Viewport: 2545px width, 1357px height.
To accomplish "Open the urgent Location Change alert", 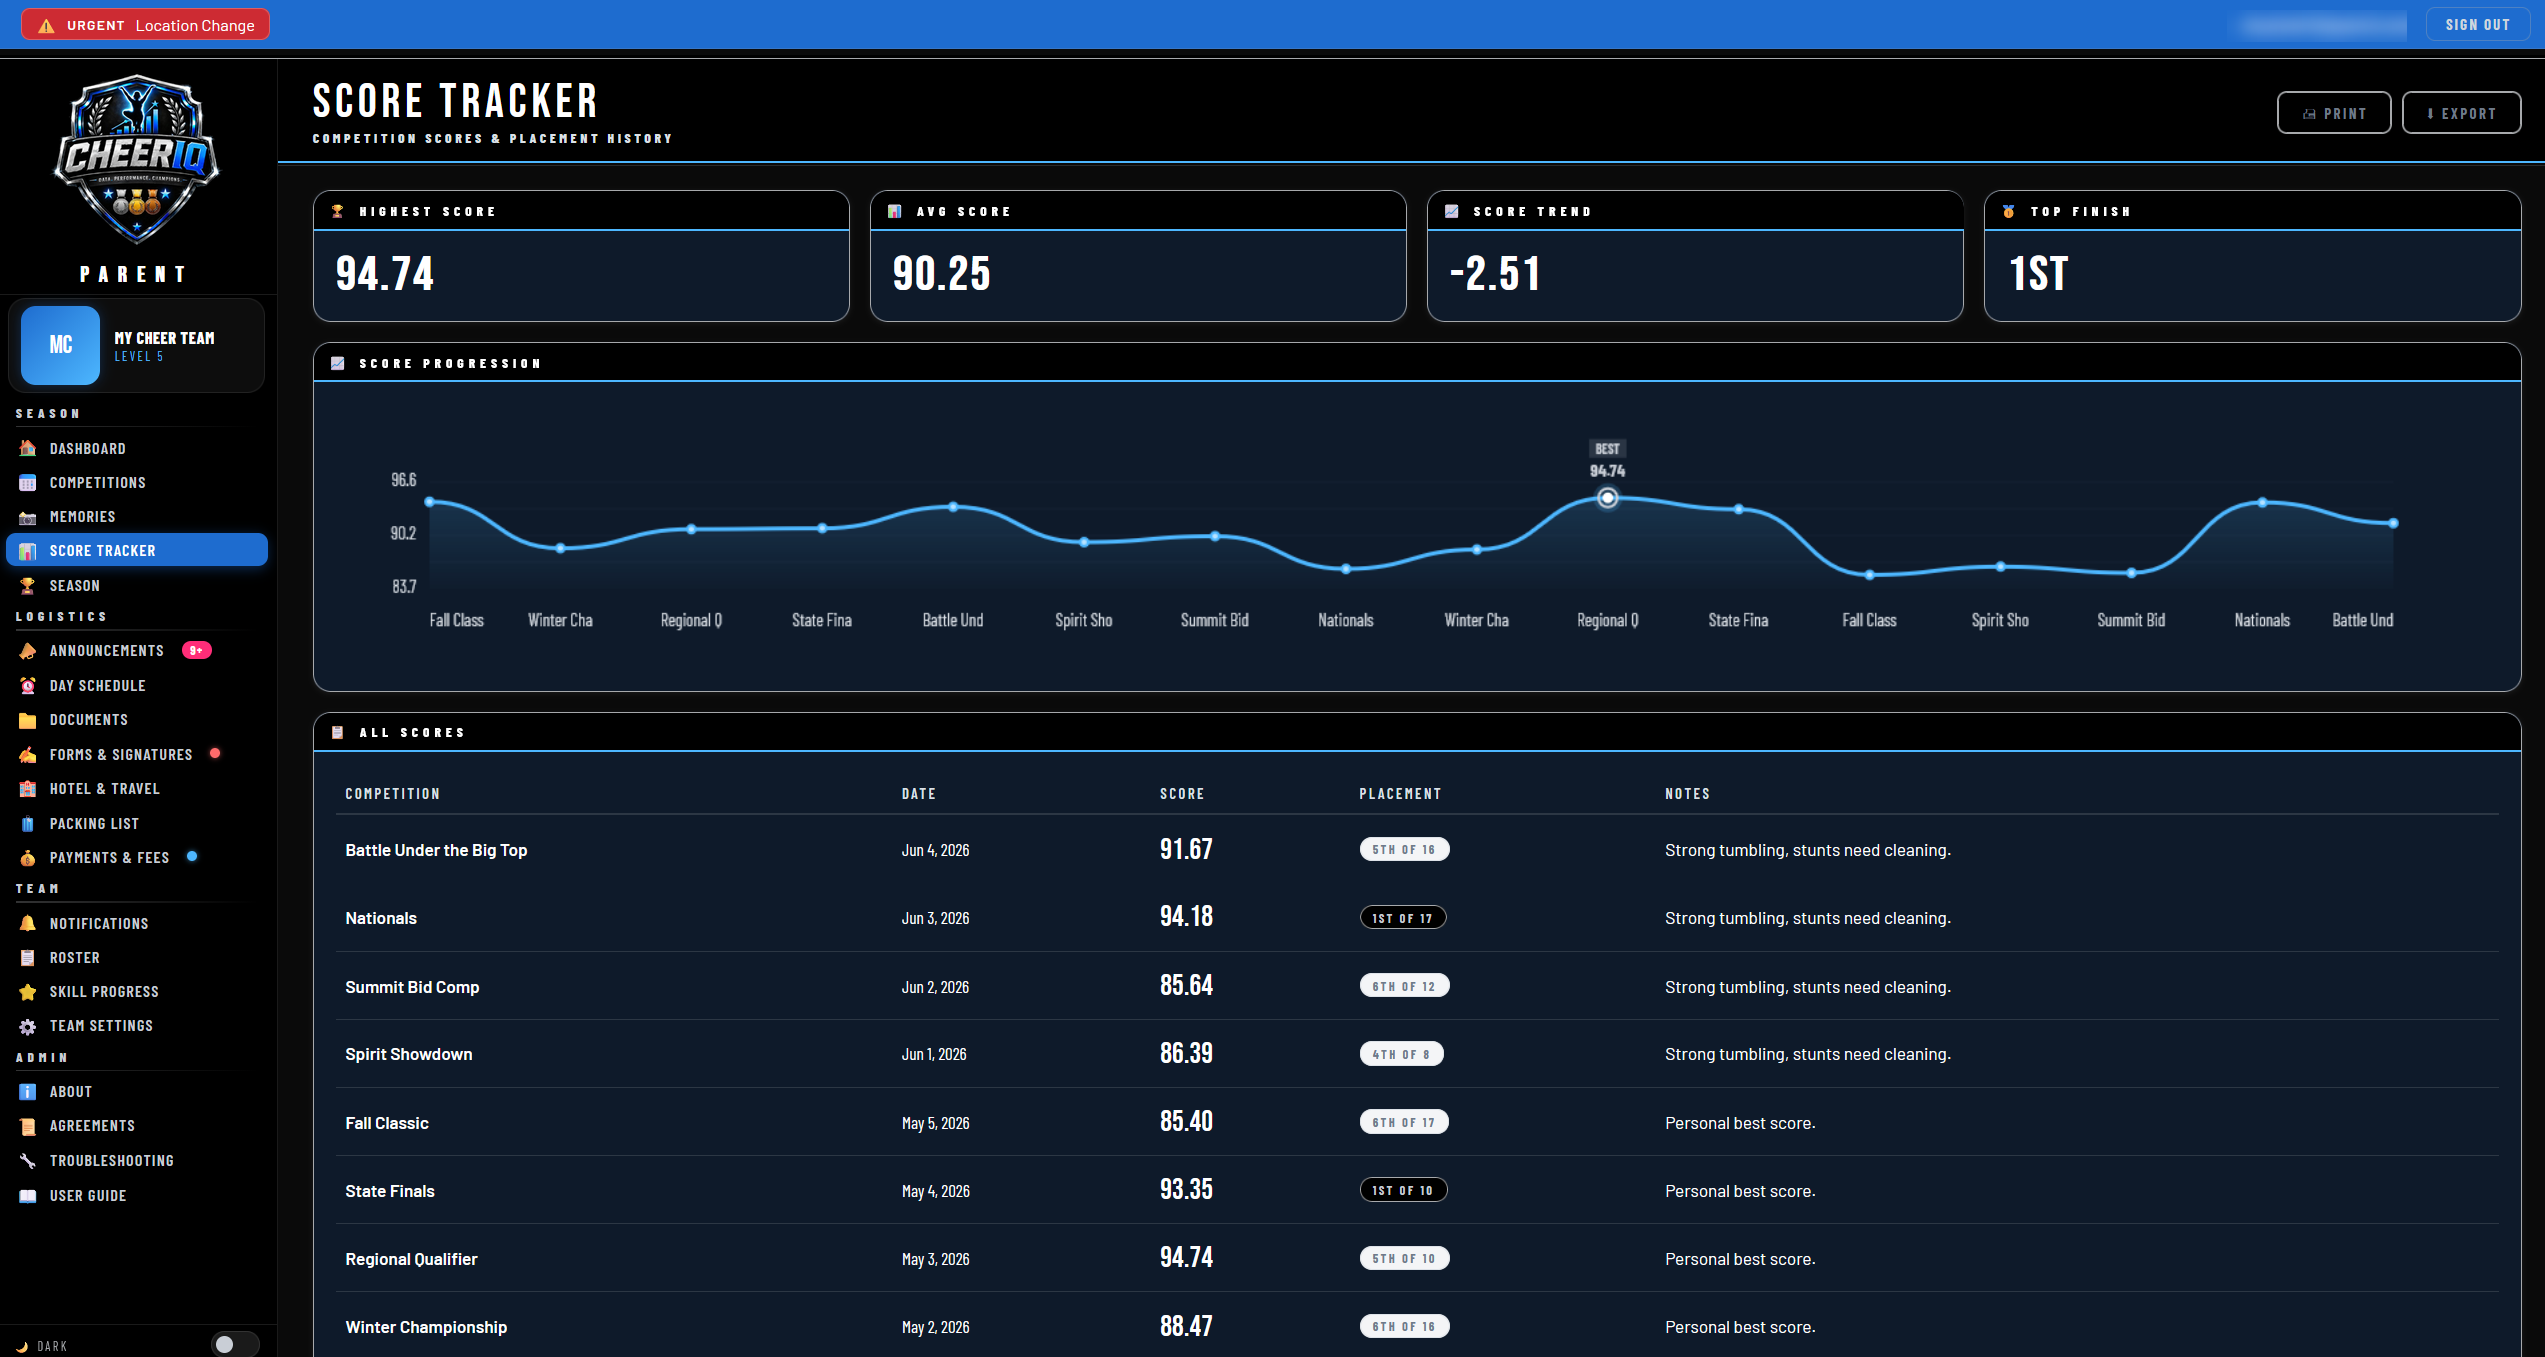I will pyautogui.click(x=146, y=25).
